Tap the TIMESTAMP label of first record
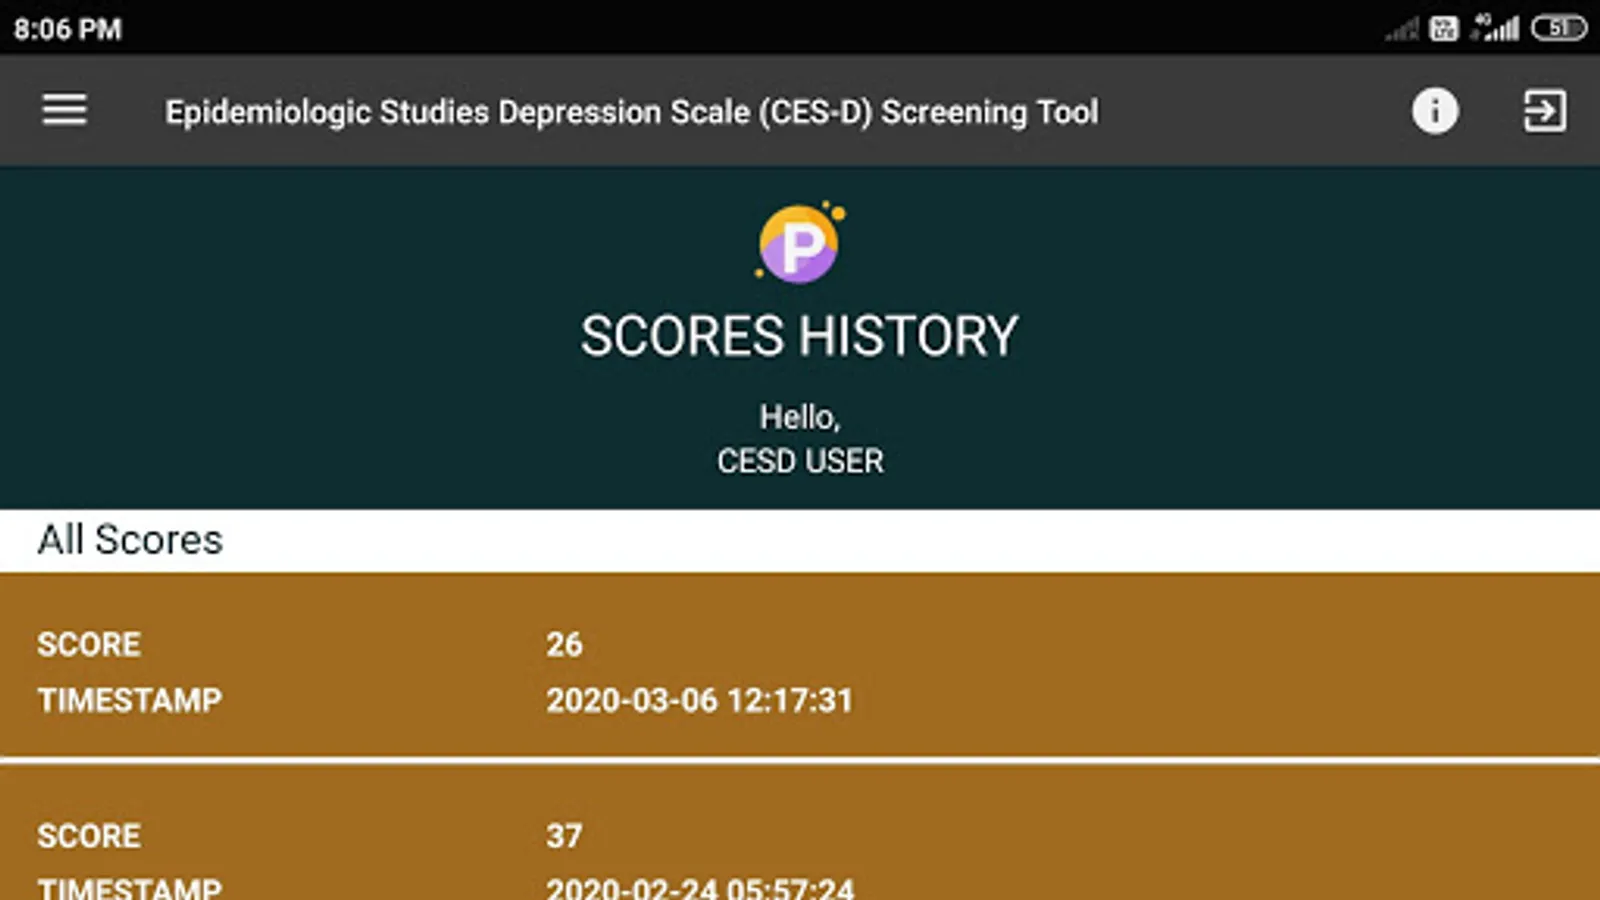 pos(130,700)
